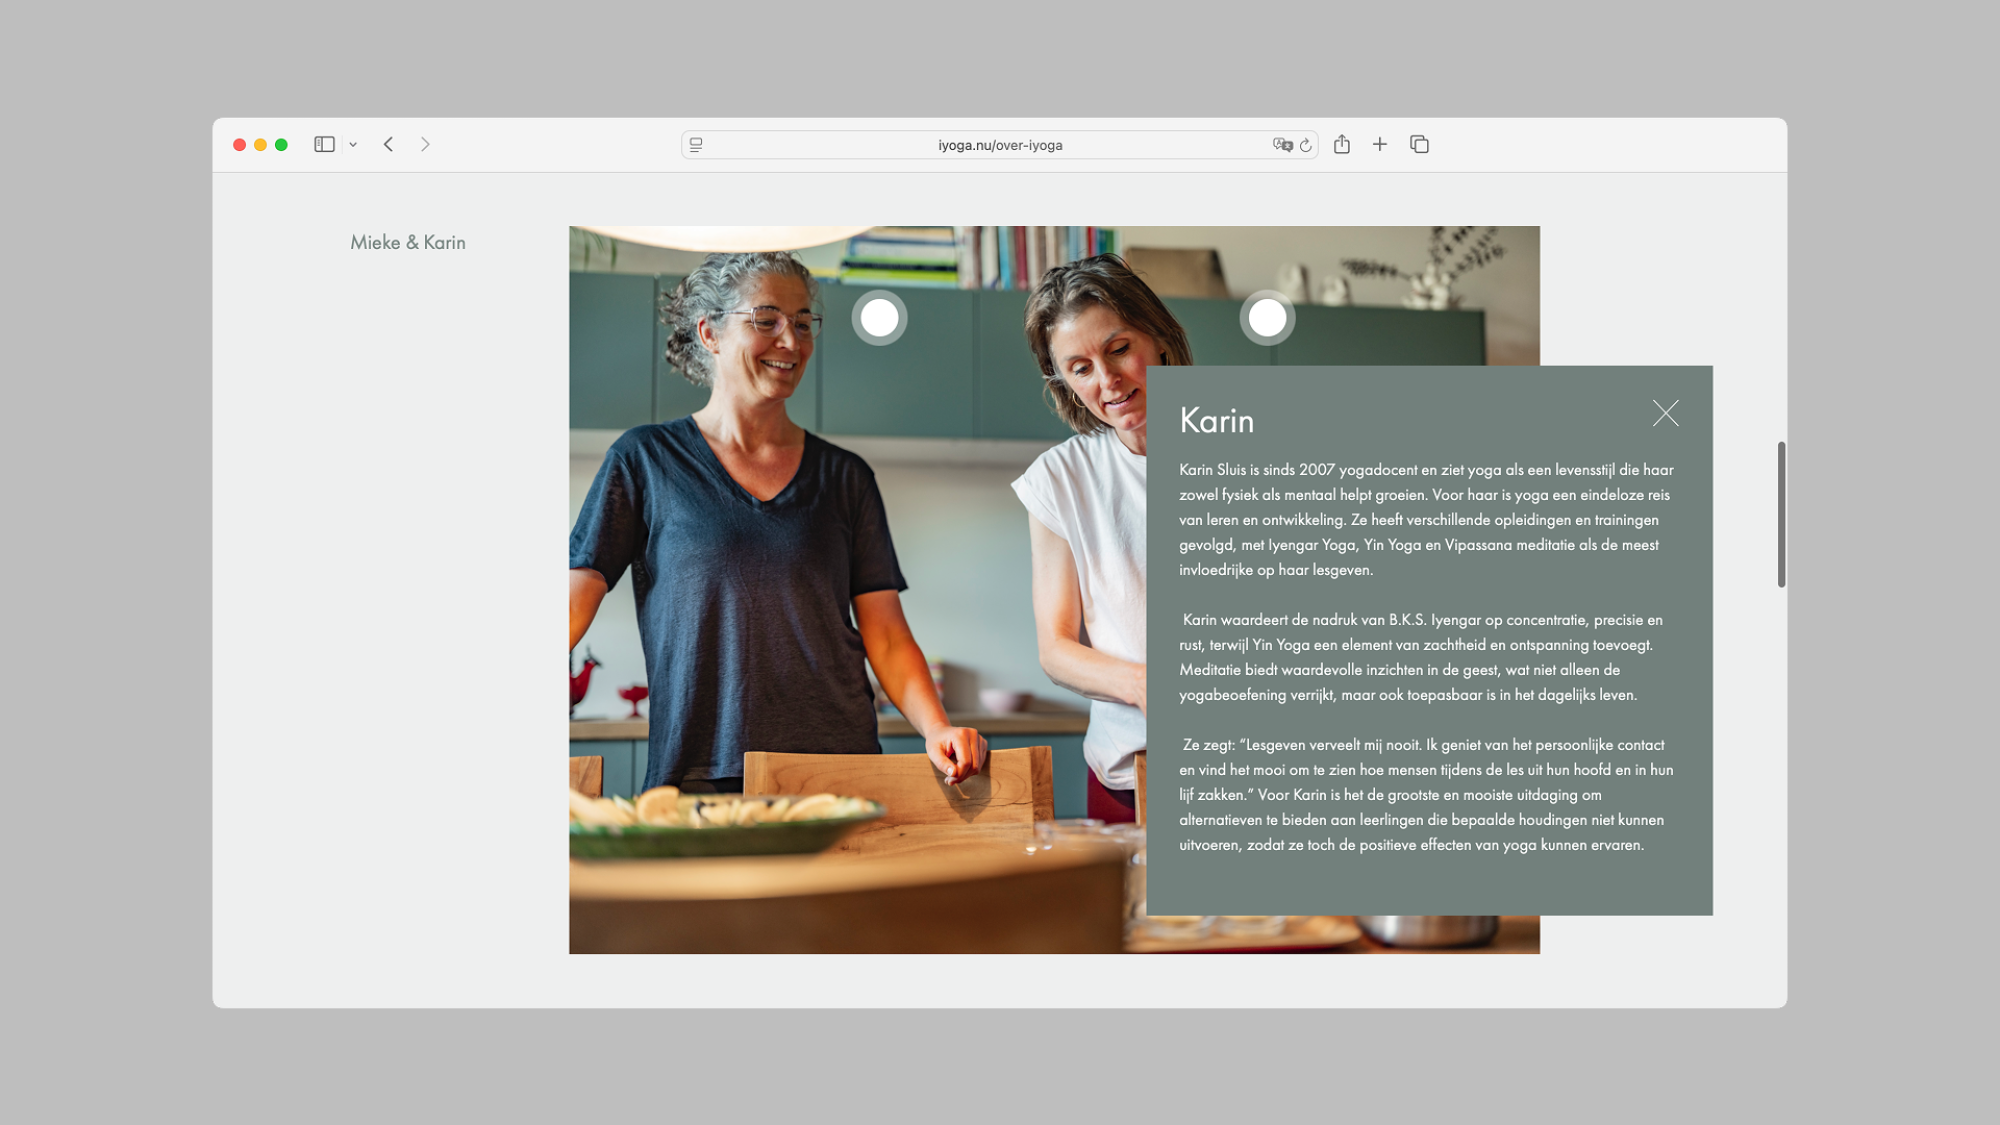Screen dimensions: 2000x1125
Task: Click the green full screen window button
Action: coord(281,145)
